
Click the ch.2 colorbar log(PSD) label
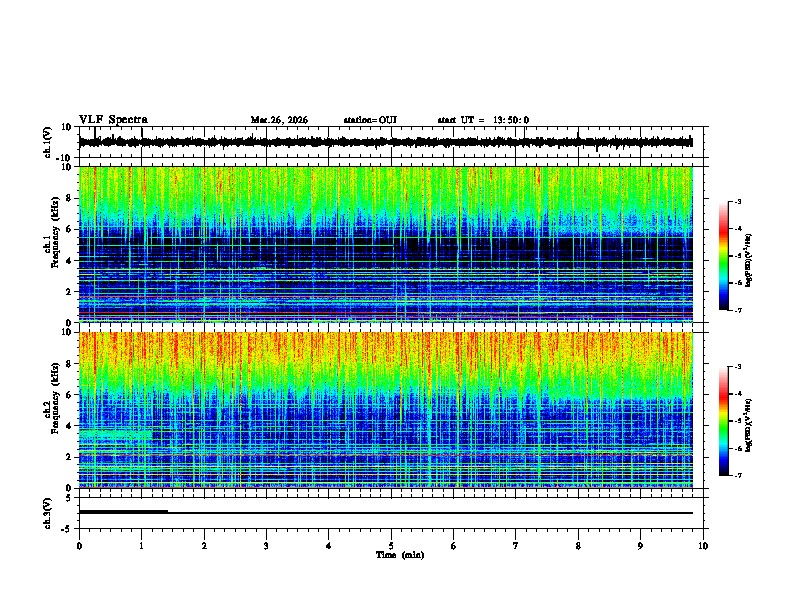(749, 425)
